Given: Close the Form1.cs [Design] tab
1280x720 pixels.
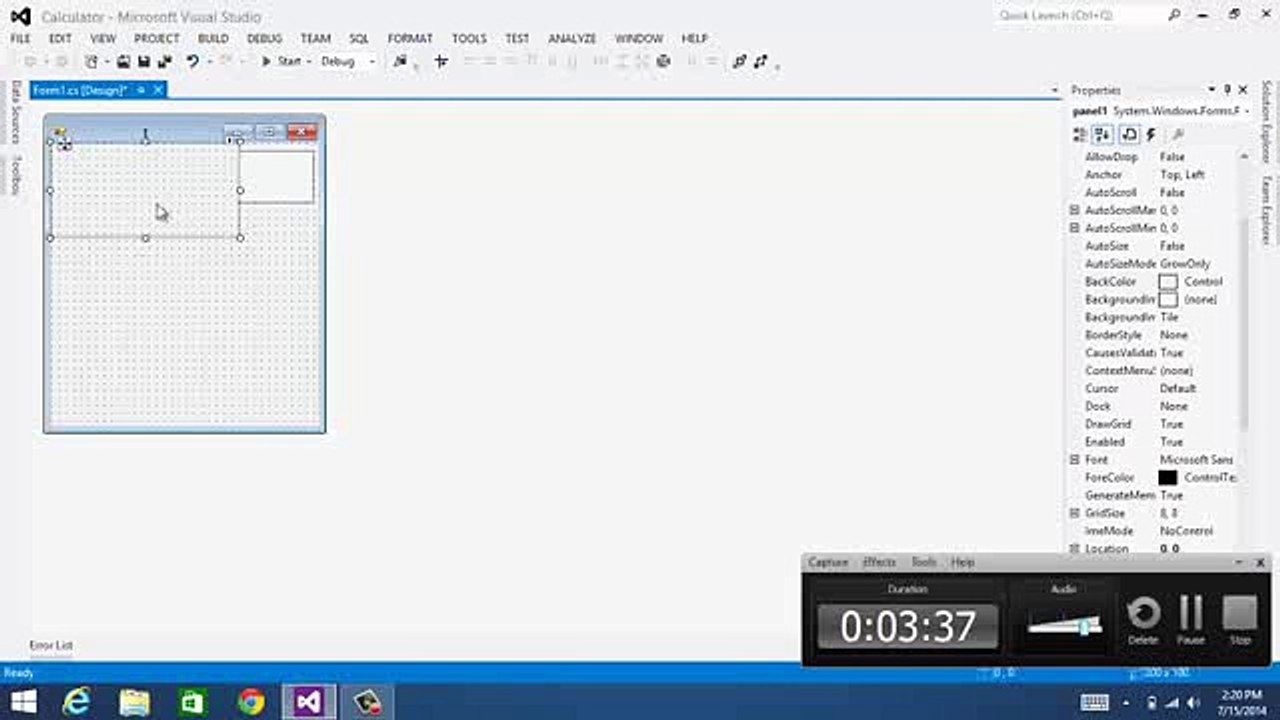Looking at the screenshot, I should point(157,90).
